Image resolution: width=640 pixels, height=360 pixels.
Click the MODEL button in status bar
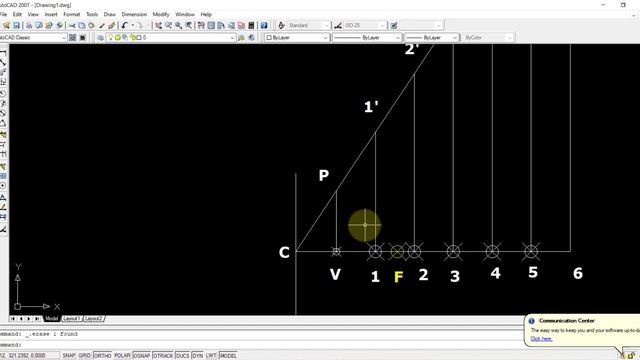tap(228, 356)
